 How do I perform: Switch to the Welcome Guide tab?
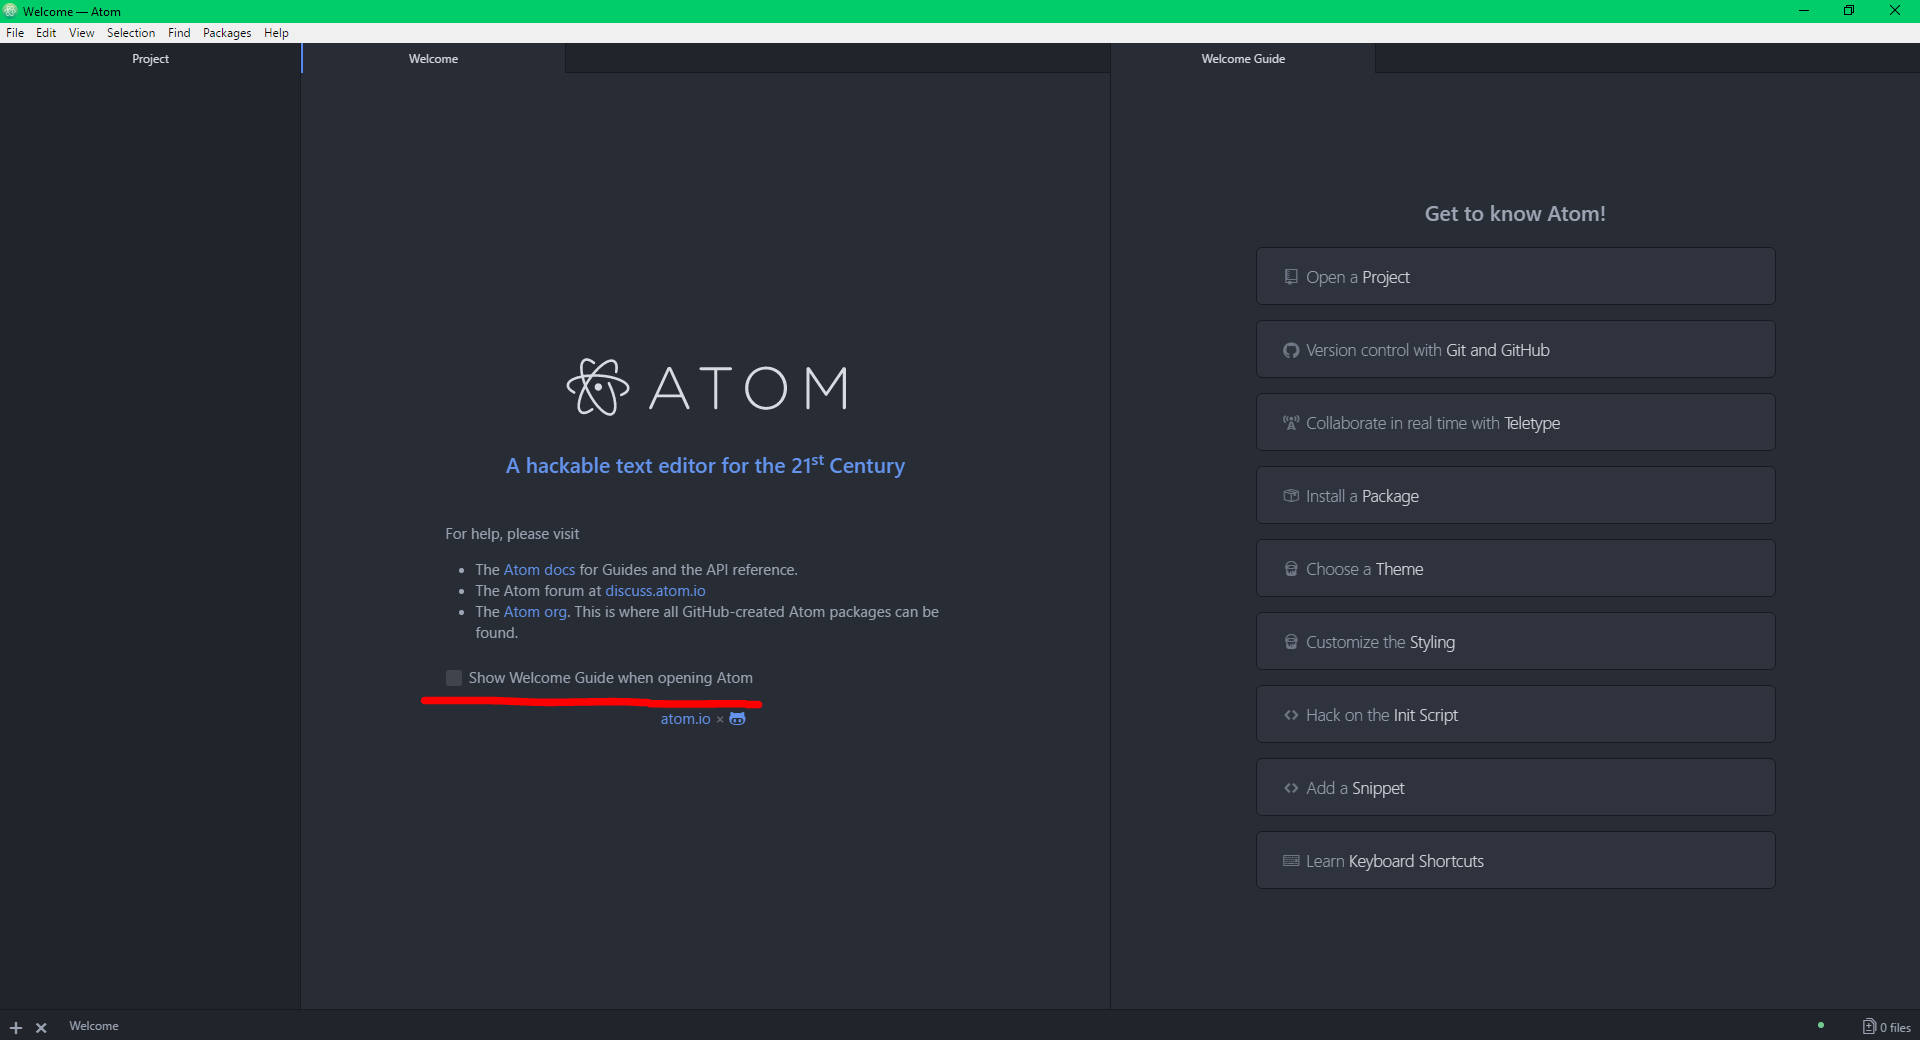(x=1243, y=59)
